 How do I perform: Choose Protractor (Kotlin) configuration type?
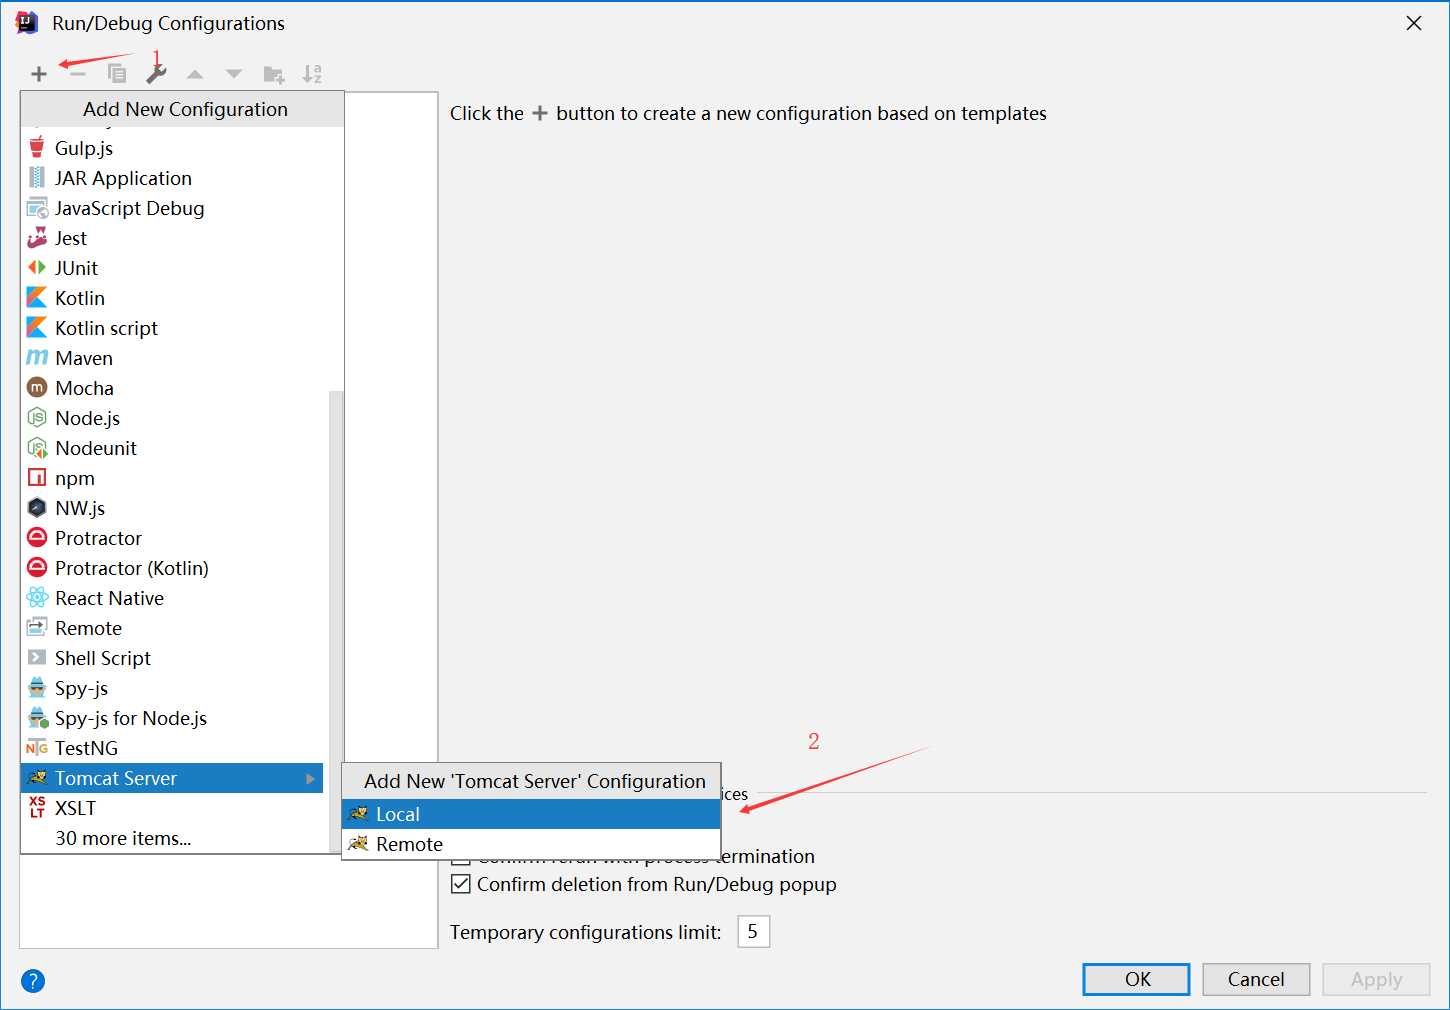(172, 568)
